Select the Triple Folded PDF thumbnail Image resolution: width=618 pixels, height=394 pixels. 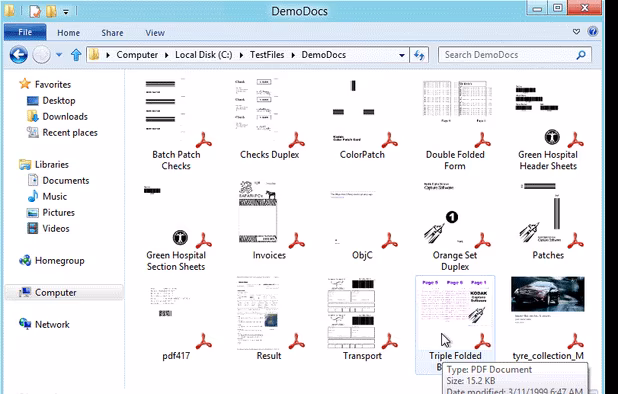pos(455,313)
